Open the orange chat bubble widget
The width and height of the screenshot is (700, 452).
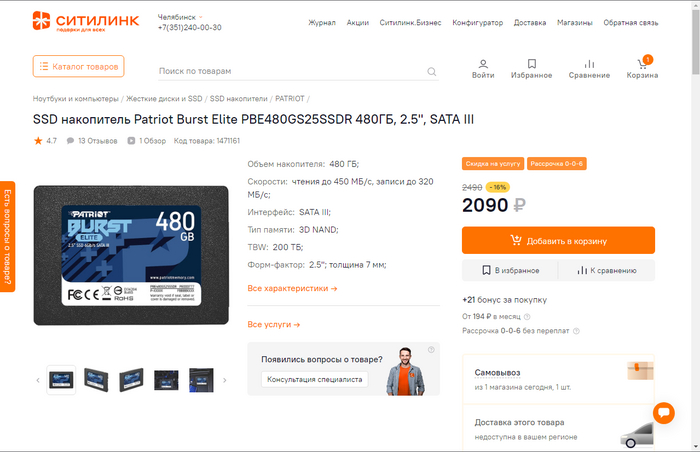[x=664, y=413]
